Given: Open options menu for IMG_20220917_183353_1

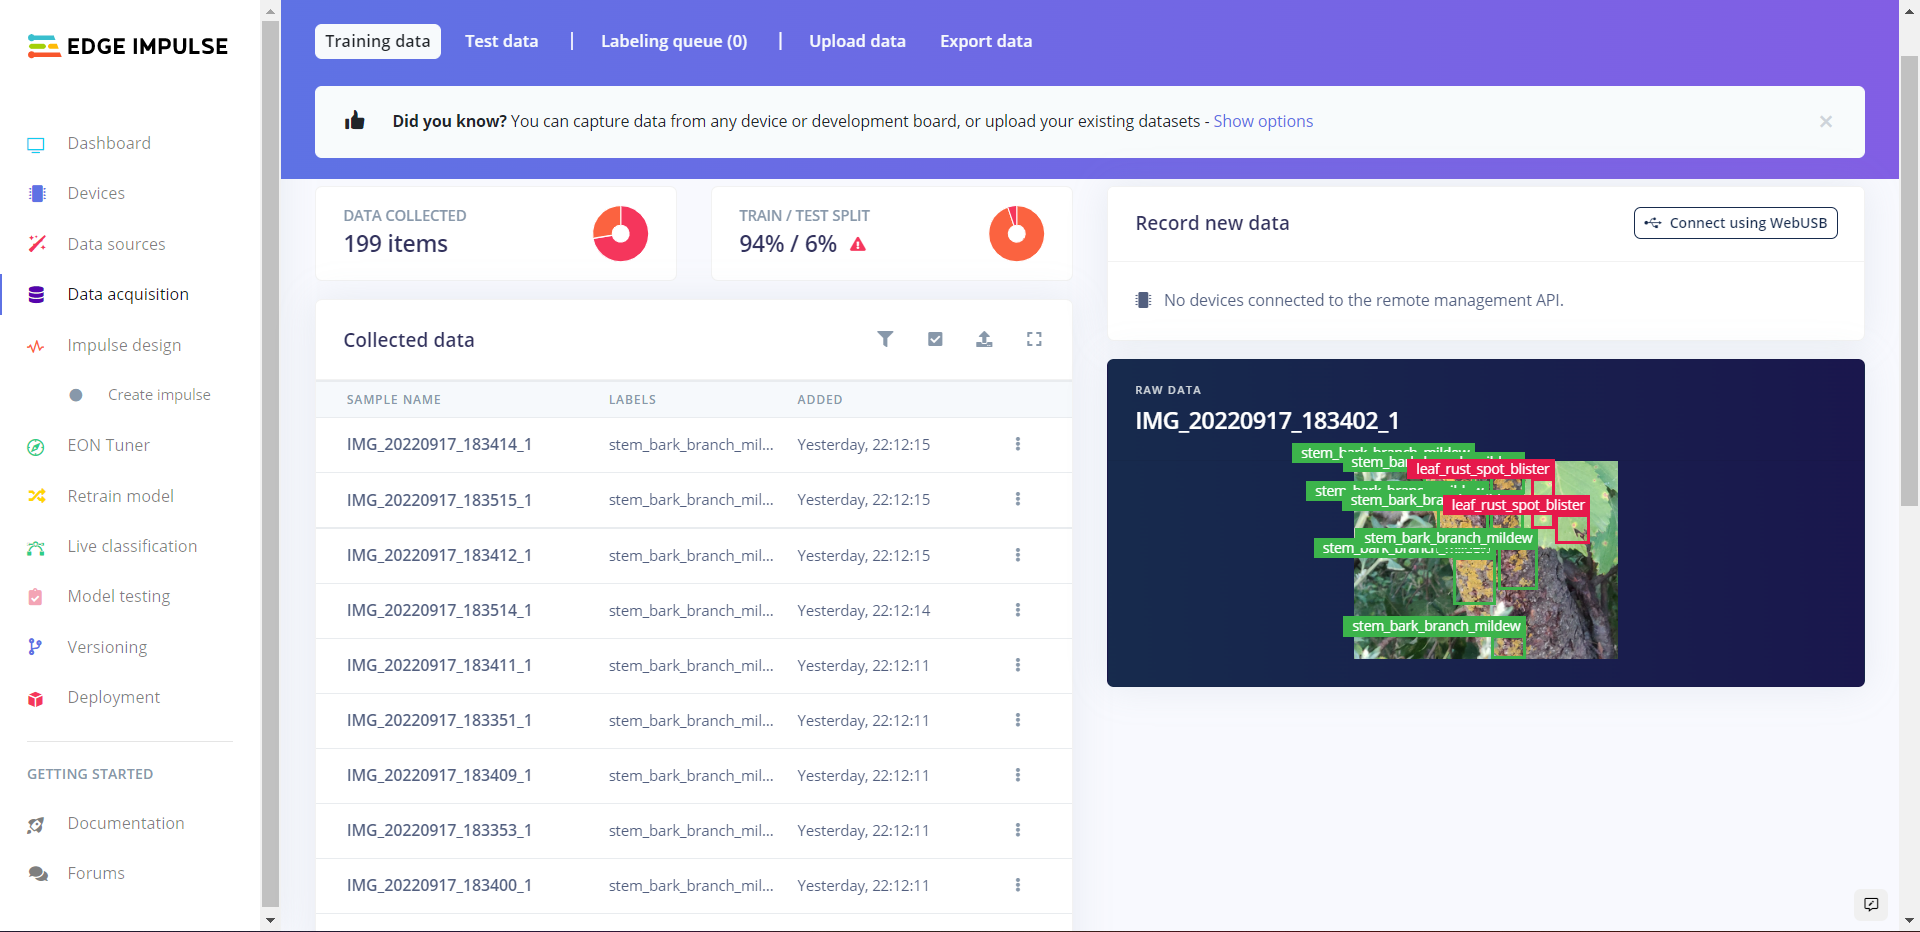Looking at the screenshot, I should pos(1018,830).
